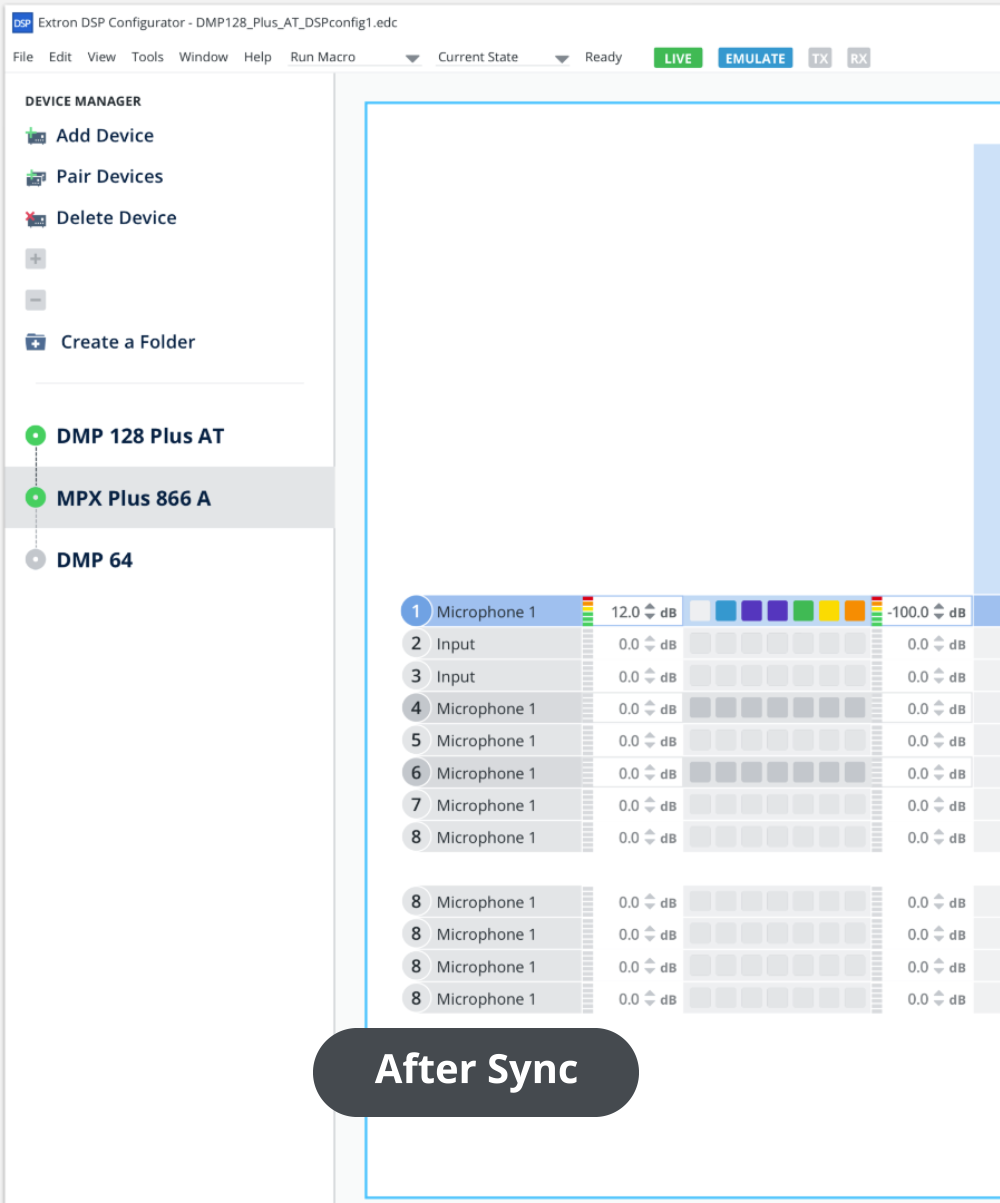Click the Pair Devices icon
1000x1203 pixels.
pos(33,176)
